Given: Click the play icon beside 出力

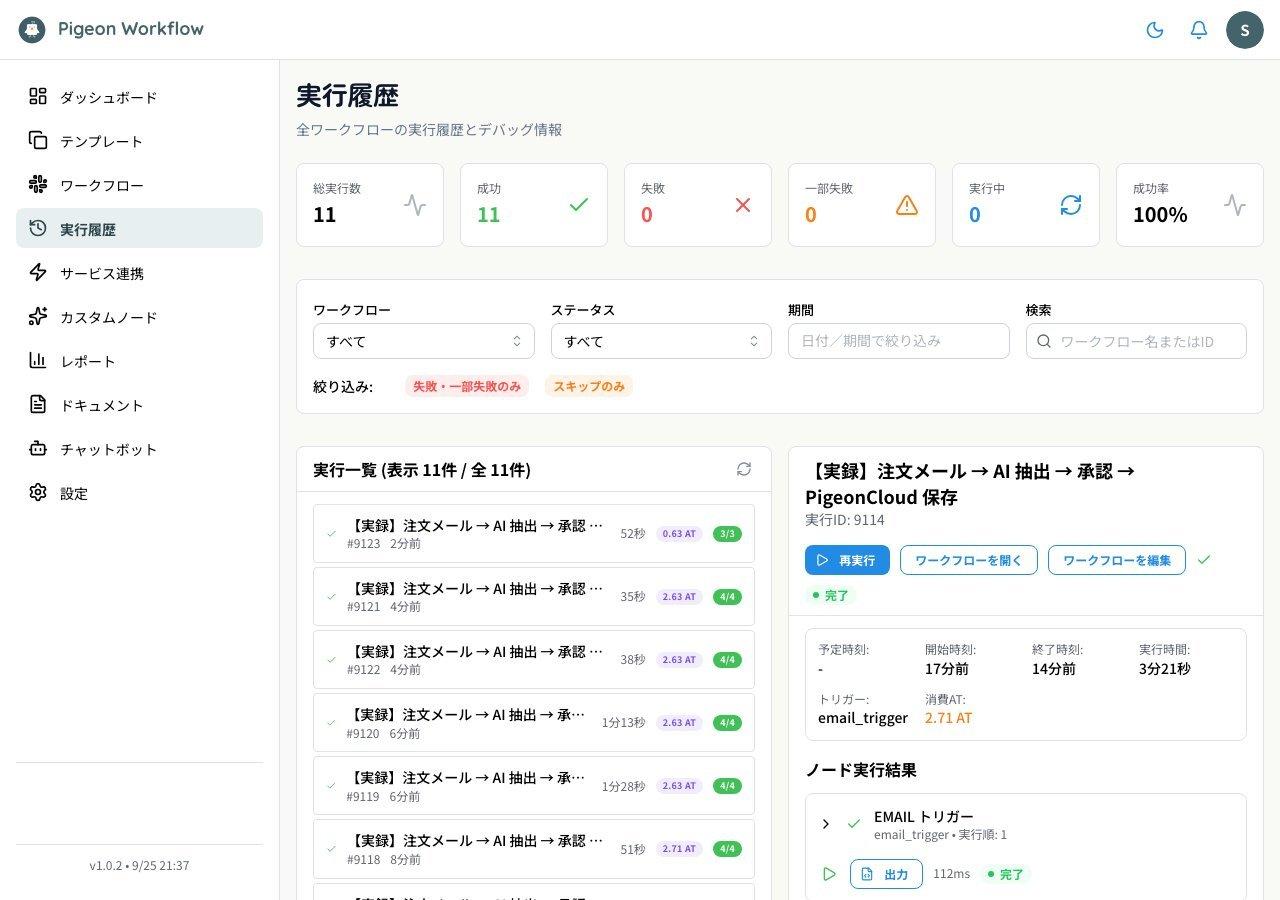Looking at the screenshot, I should pyautogui.click(x=829, y=874).
